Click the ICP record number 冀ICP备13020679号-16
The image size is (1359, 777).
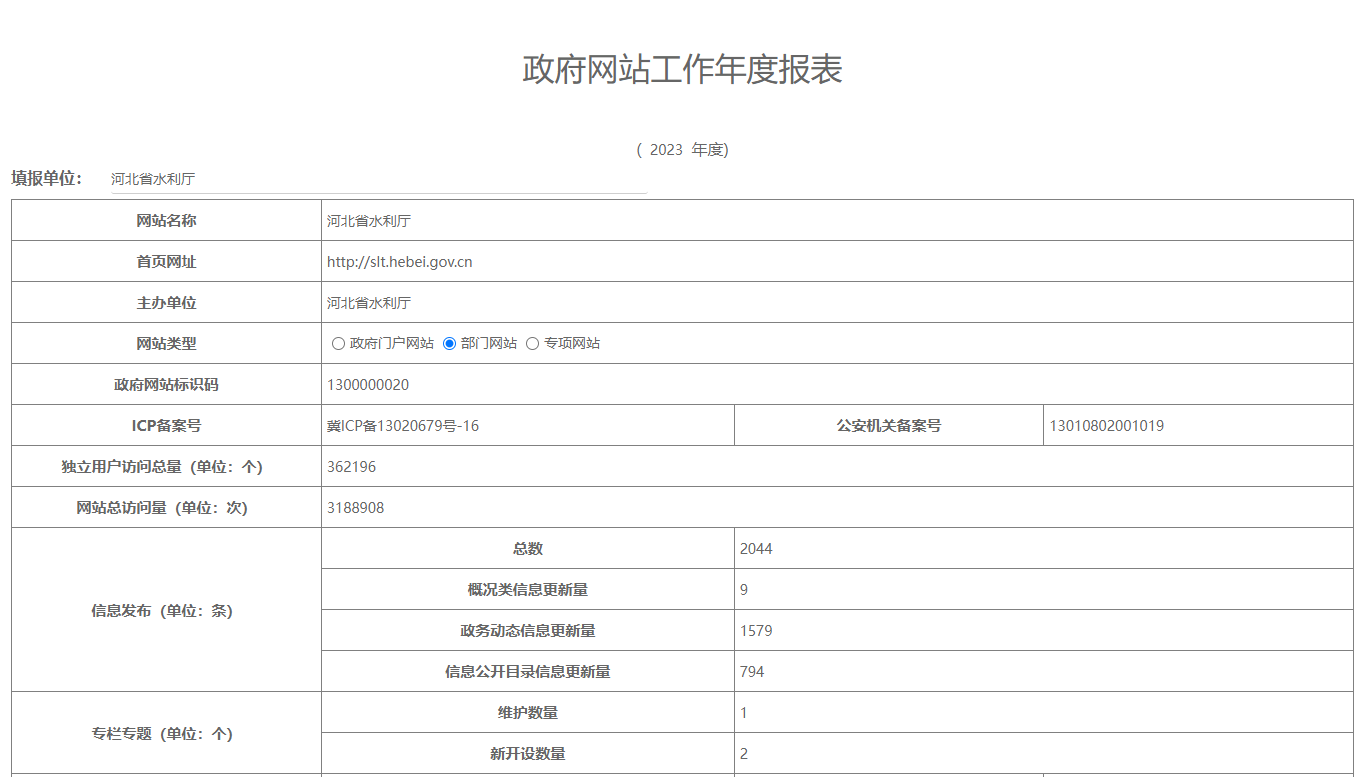pyautogui.click(x=403, y=426)
